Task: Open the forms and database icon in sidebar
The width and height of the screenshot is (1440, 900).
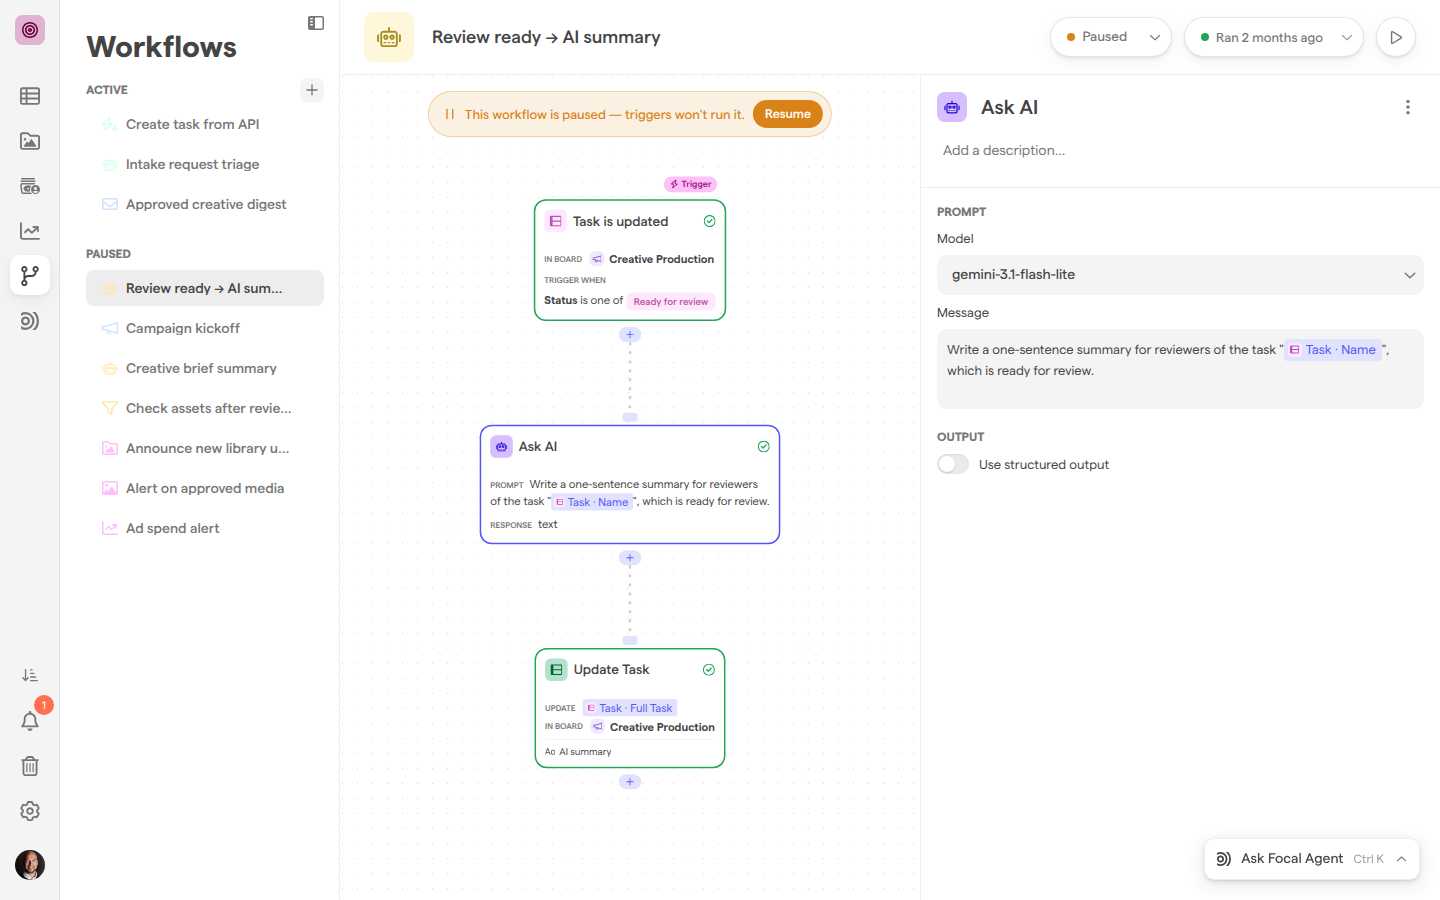Action: coord(30,186)
